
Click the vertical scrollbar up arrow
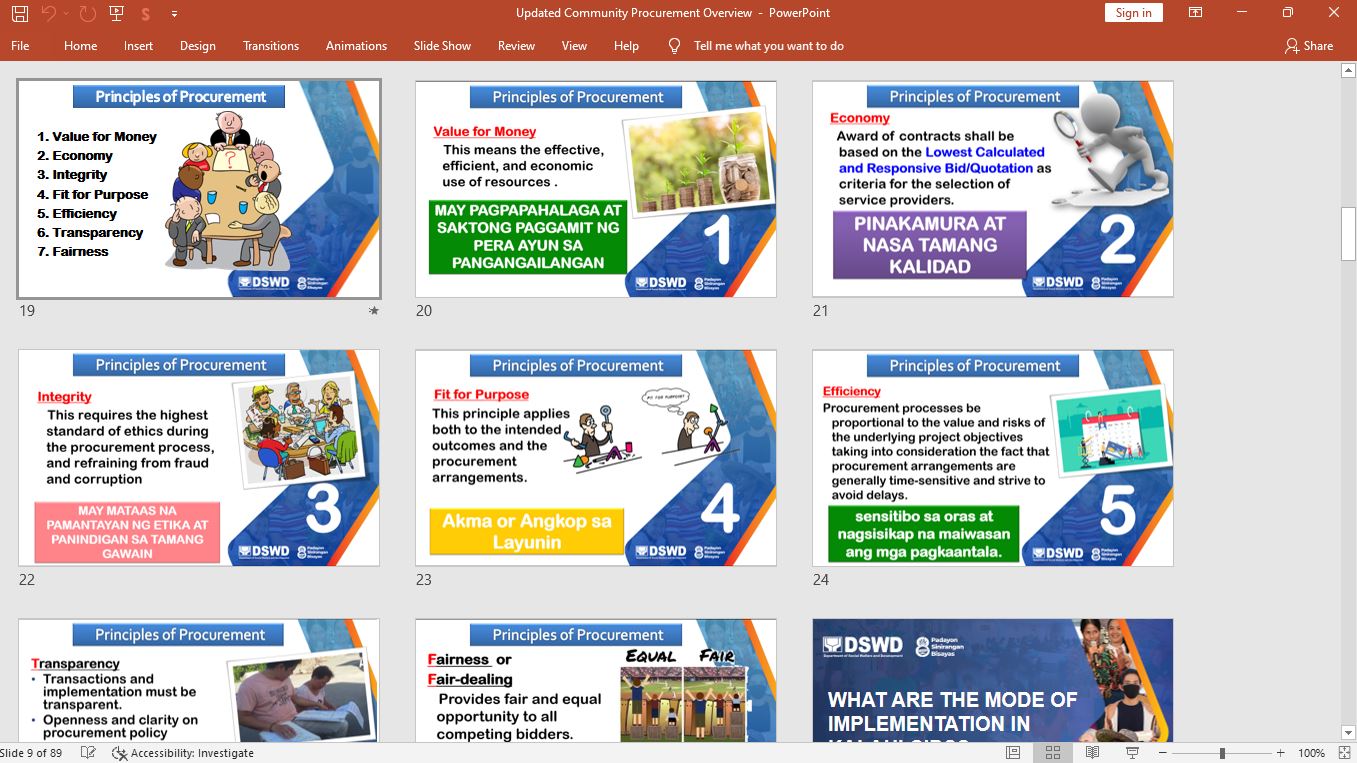(x=1348, y=71)
